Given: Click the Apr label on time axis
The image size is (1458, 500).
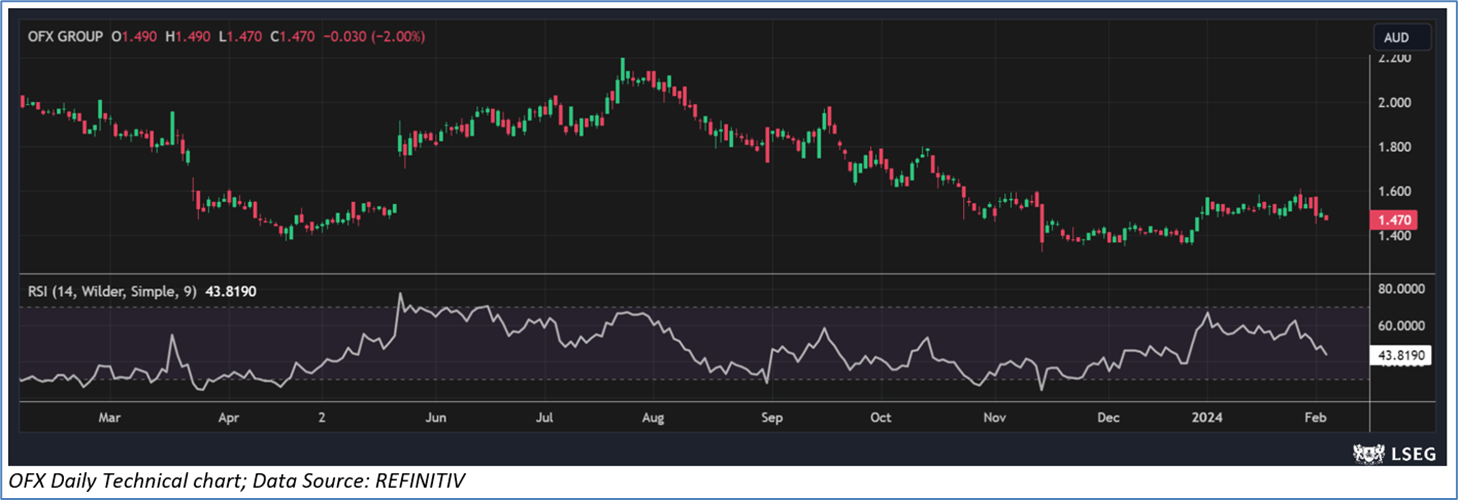Looking at the screenshot, I should point(229,416).
